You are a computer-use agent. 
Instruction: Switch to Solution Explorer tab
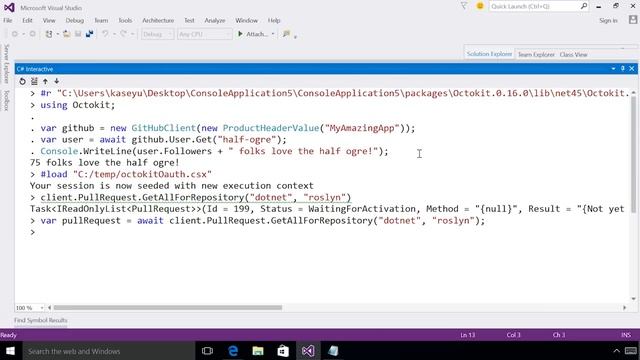tap(489, 54)
